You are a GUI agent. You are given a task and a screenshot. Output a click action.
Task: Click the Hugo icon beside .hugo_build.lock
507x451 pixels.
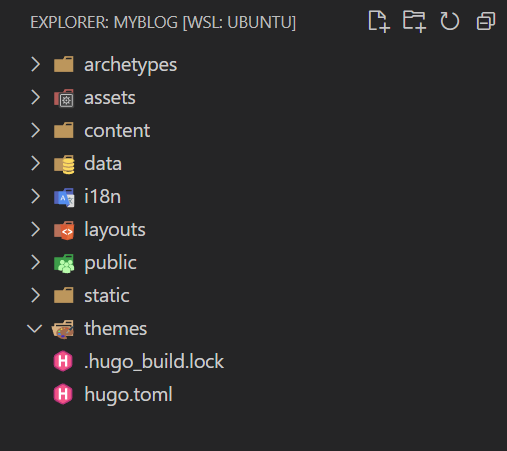pos(63,361)
